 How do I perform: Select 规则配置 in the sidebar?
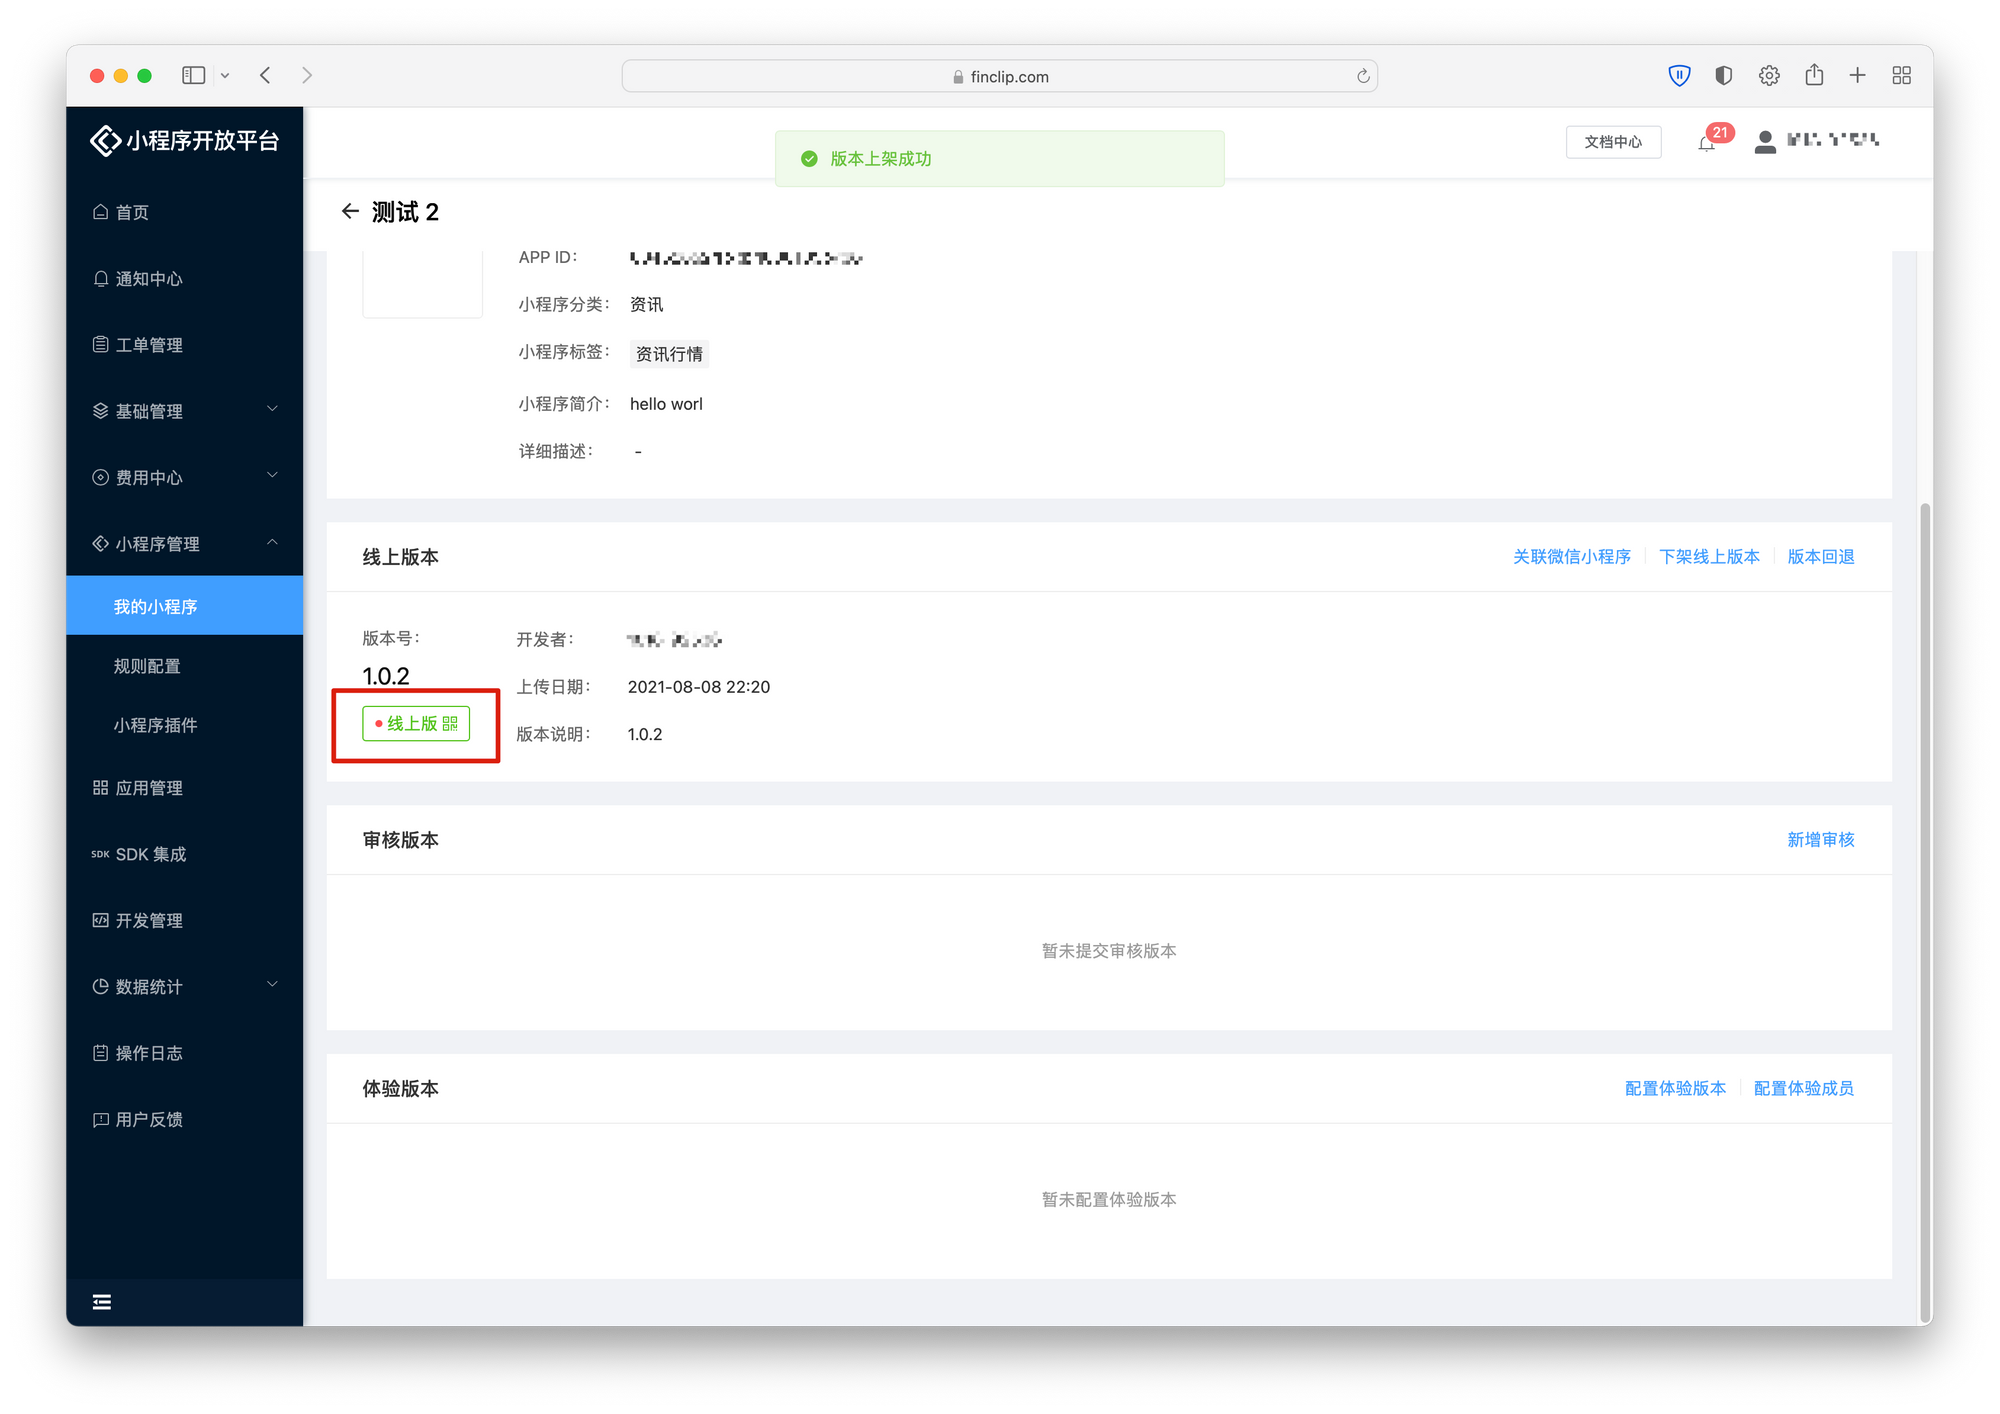(147, 666)
